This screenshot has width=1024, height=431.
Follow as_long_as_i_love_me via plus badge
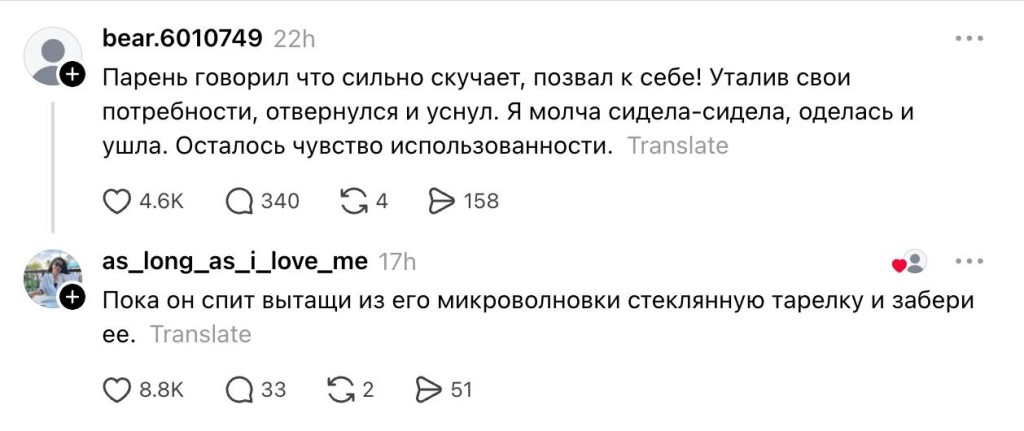tap(73, 298)
